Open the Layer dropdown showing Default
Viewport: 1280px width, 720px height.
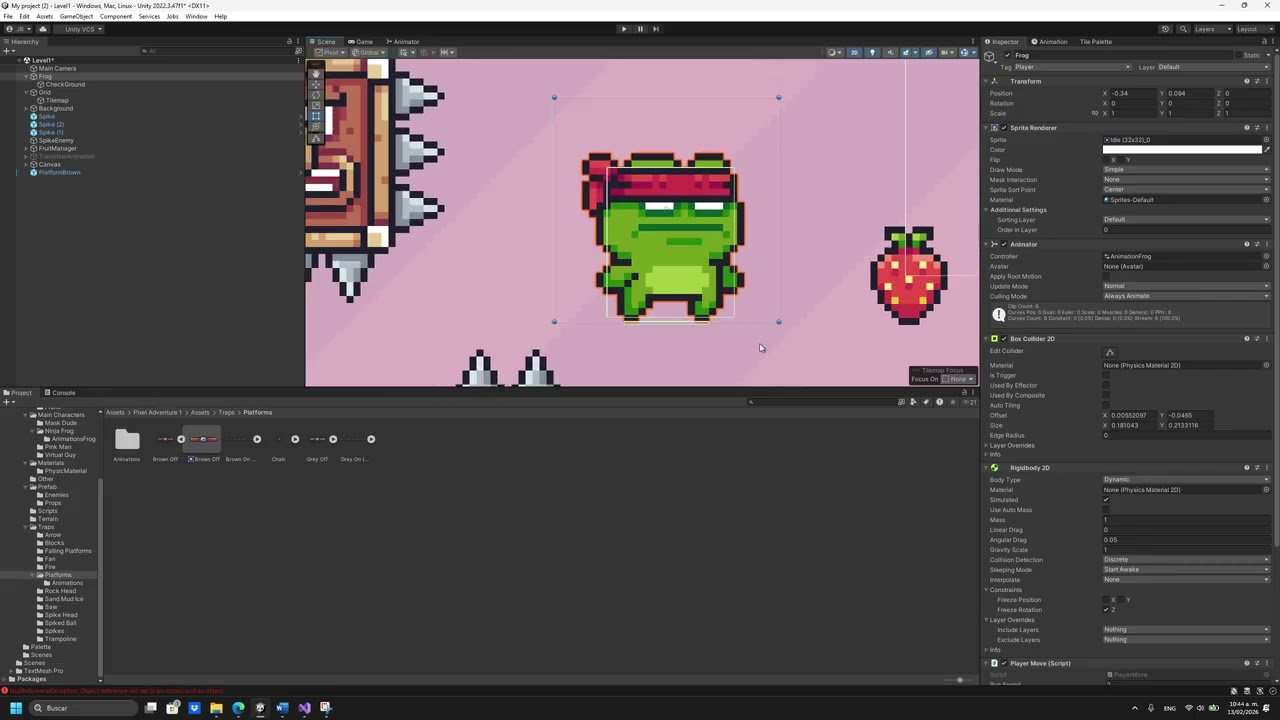point(1212,67)
